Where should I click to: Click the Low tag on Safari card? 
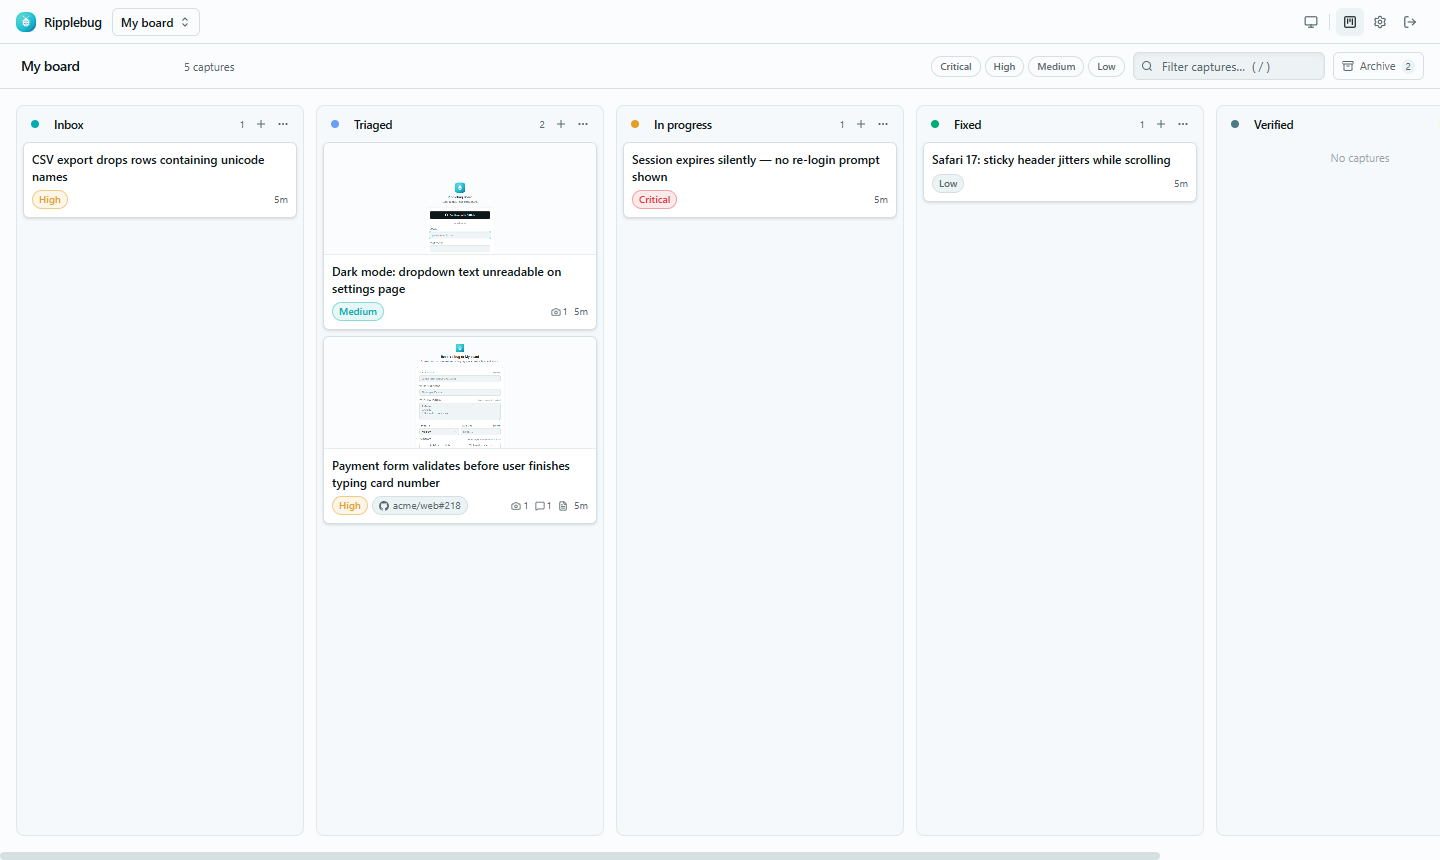(x=948, y=184)
